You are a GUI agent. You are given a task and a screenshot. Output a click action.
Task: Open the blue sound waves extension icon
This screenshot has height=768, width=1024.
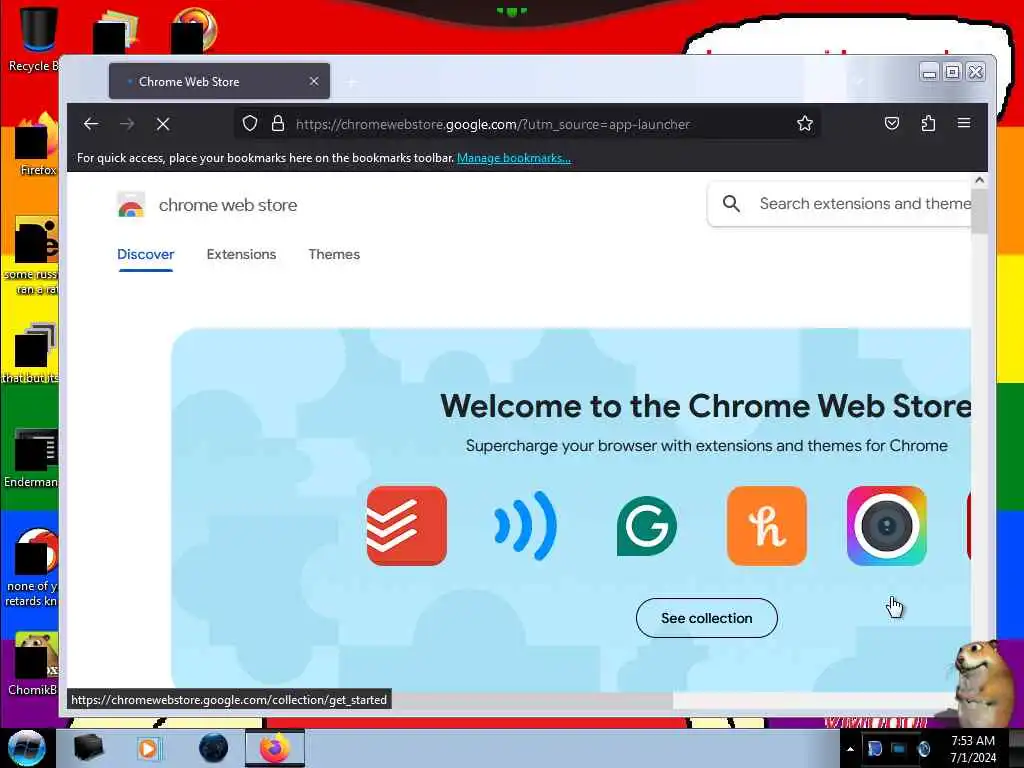[x=526, y=526]
